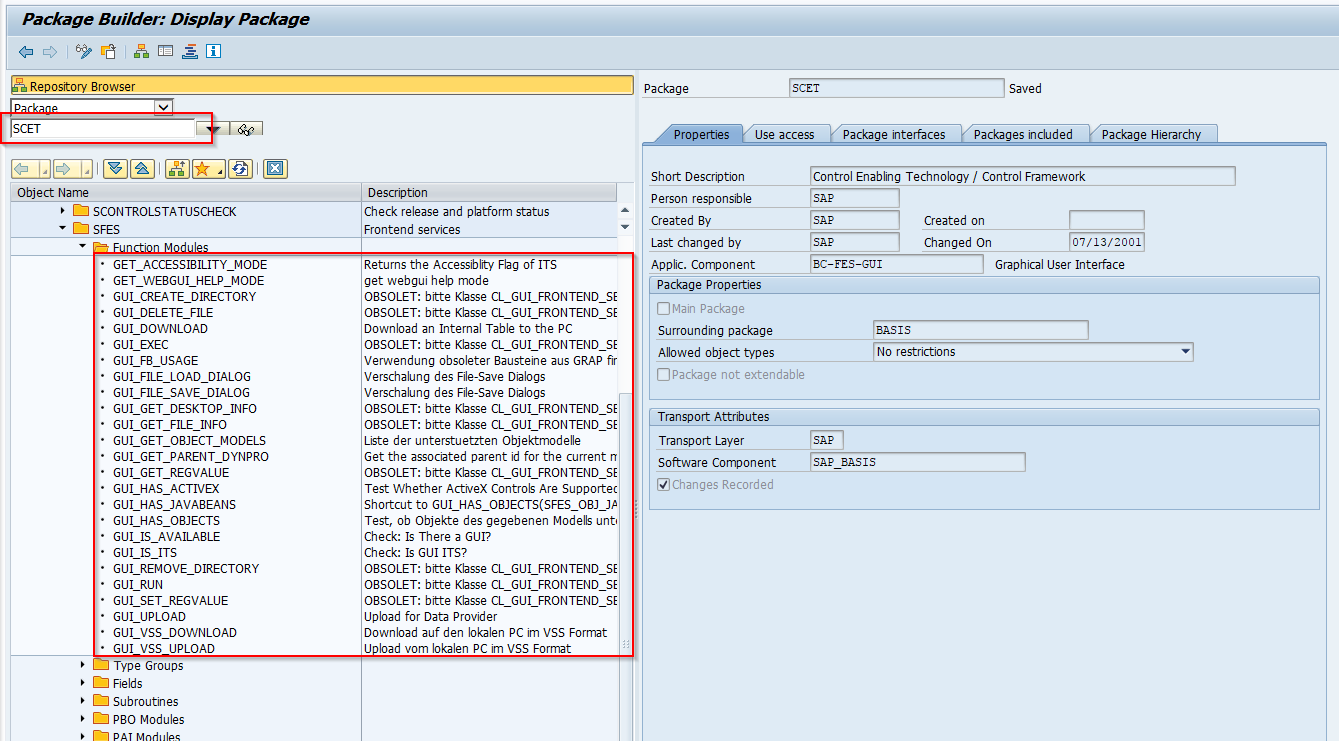Toggle the Main Package checkbox
Image resolution: width=1339 pixels, height=741 pixels.
point(664,308)
